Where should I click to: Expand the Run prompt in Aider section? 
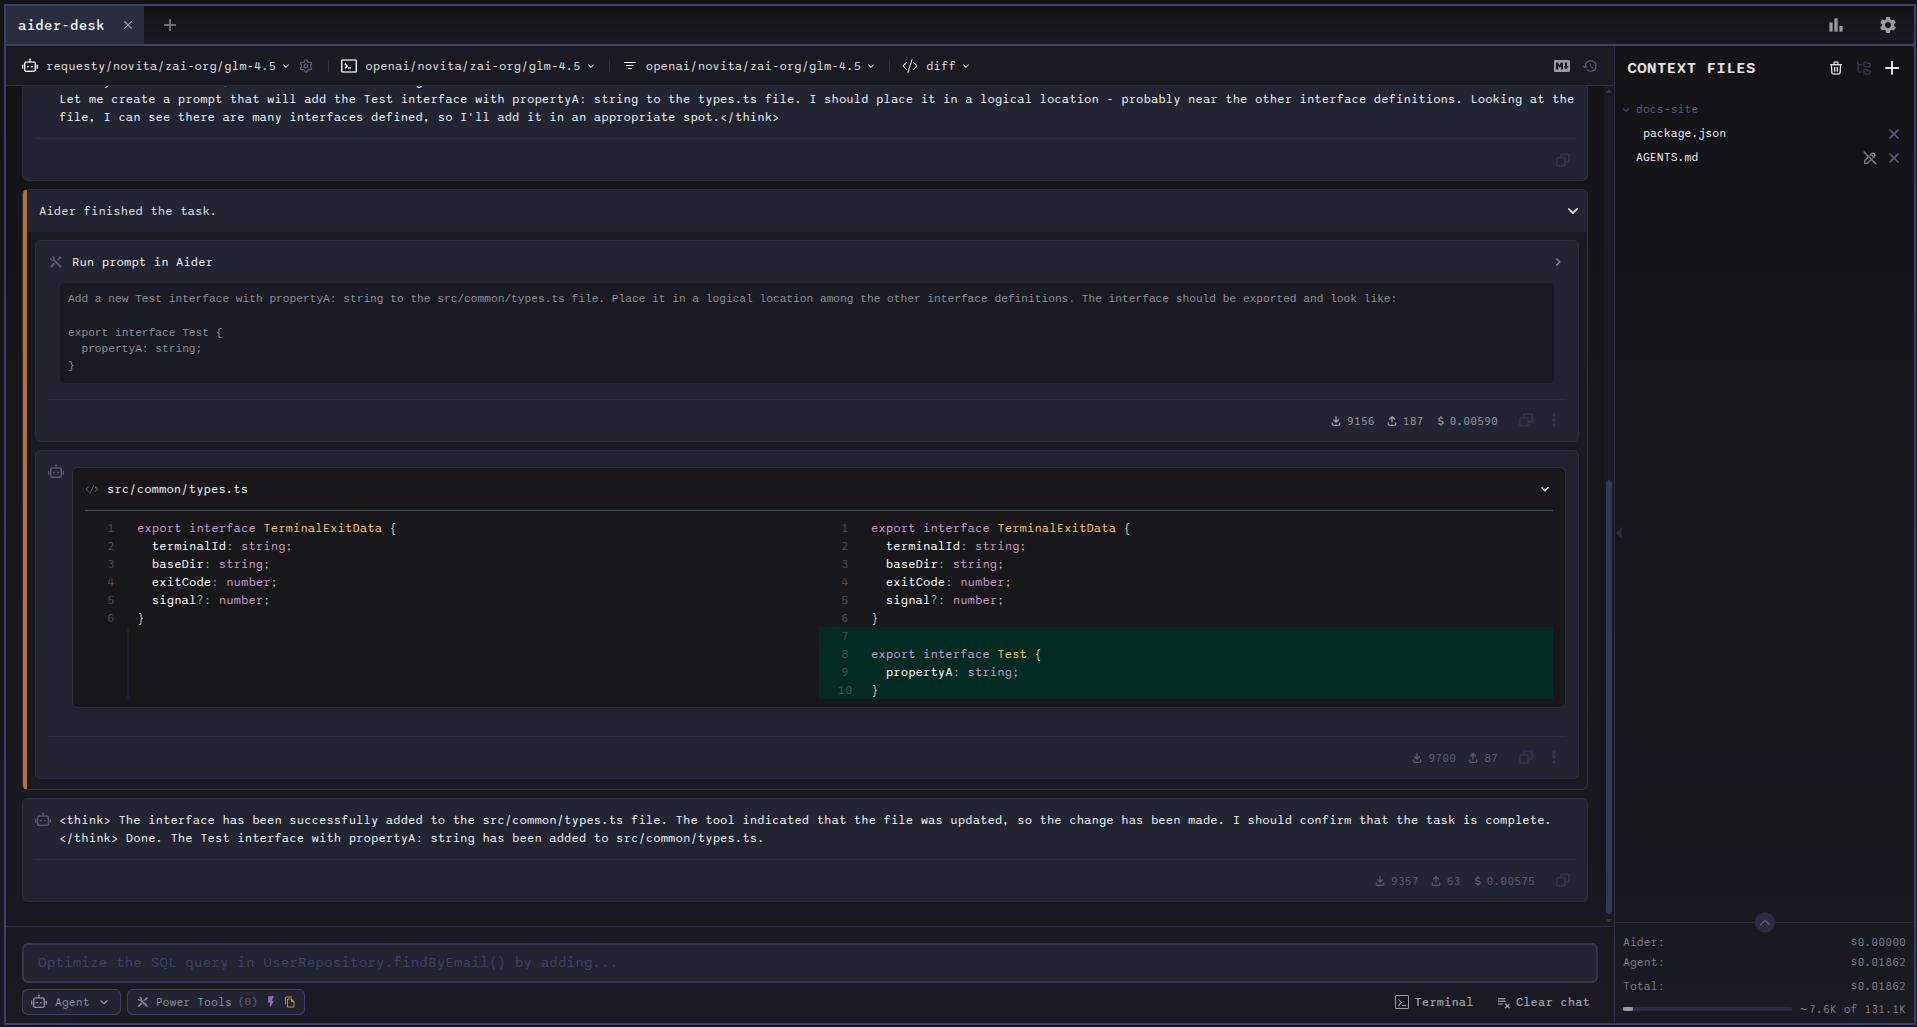(1557, 262)
